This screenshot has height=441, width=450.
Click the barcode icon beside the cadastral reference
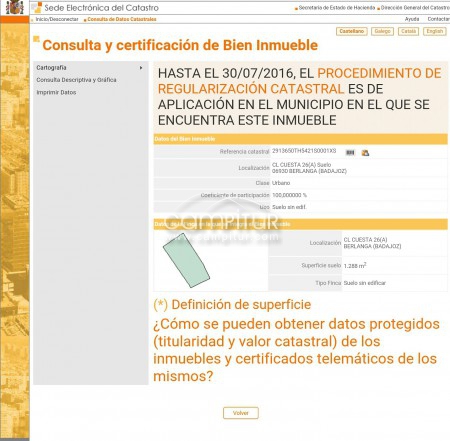pyautogui.click(x=350, y=152)
